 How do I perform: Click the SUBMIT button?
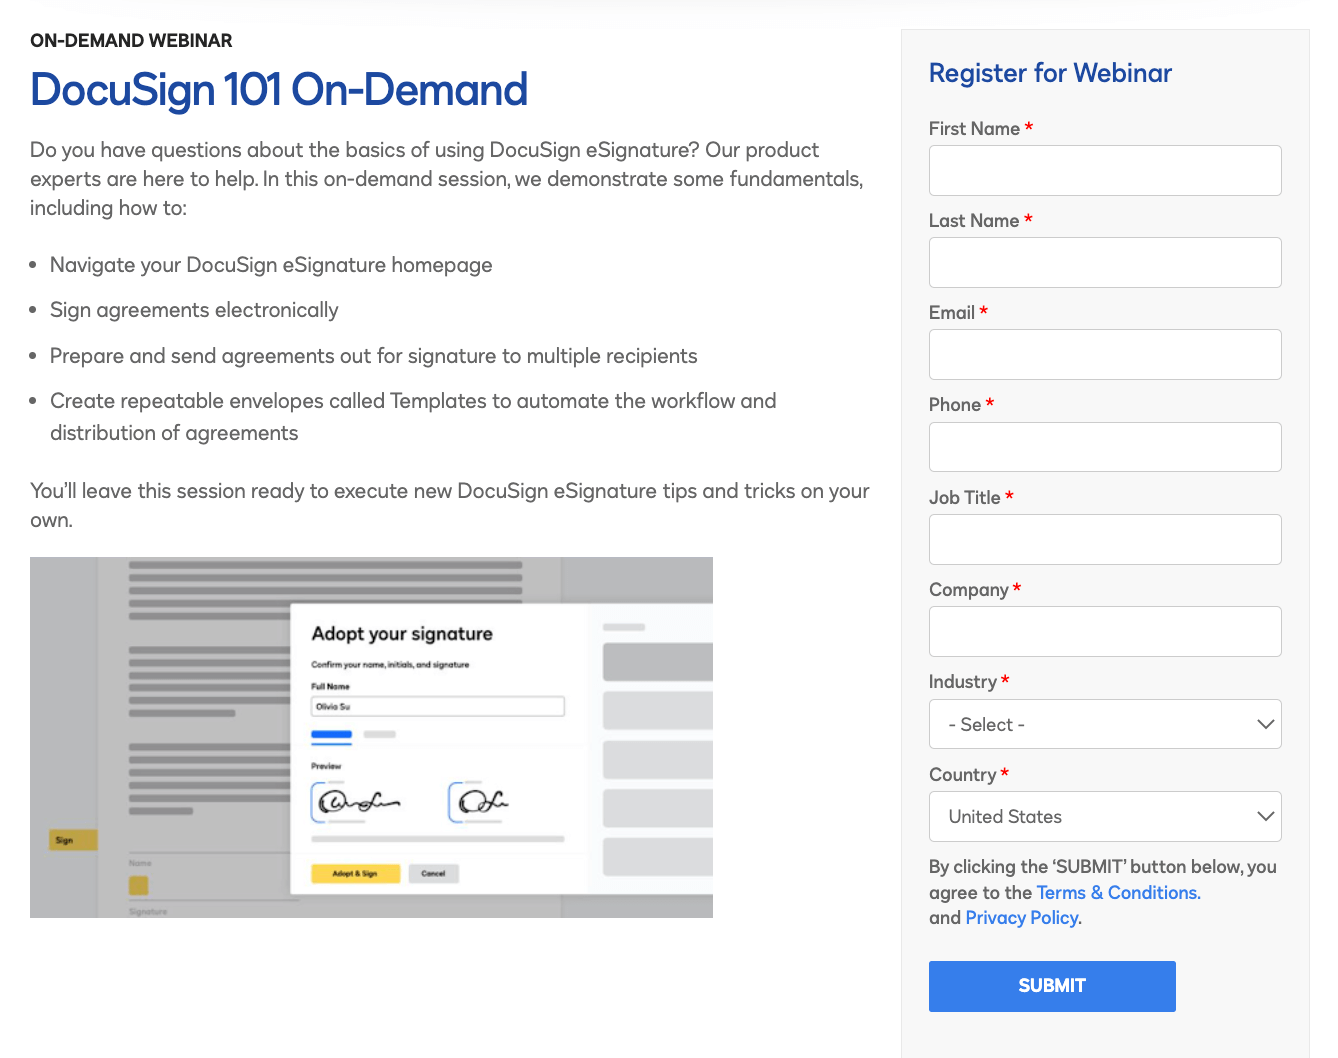click(x=1052, y=986)
